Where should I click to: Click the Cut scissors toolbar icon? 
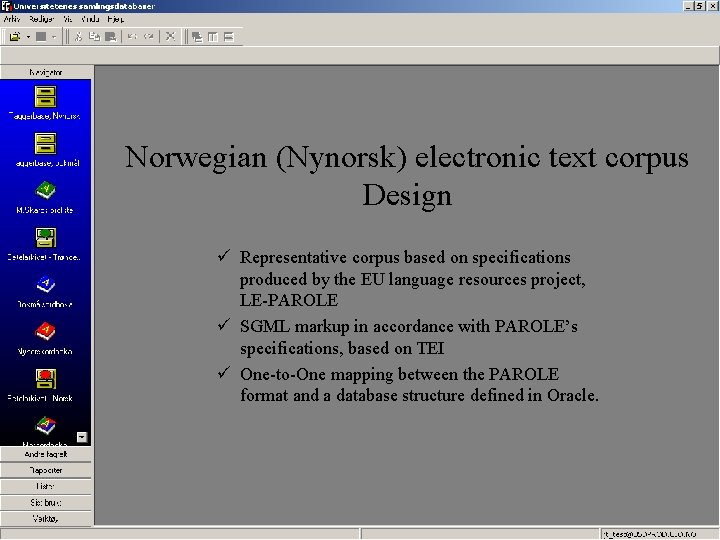[79, 37]
